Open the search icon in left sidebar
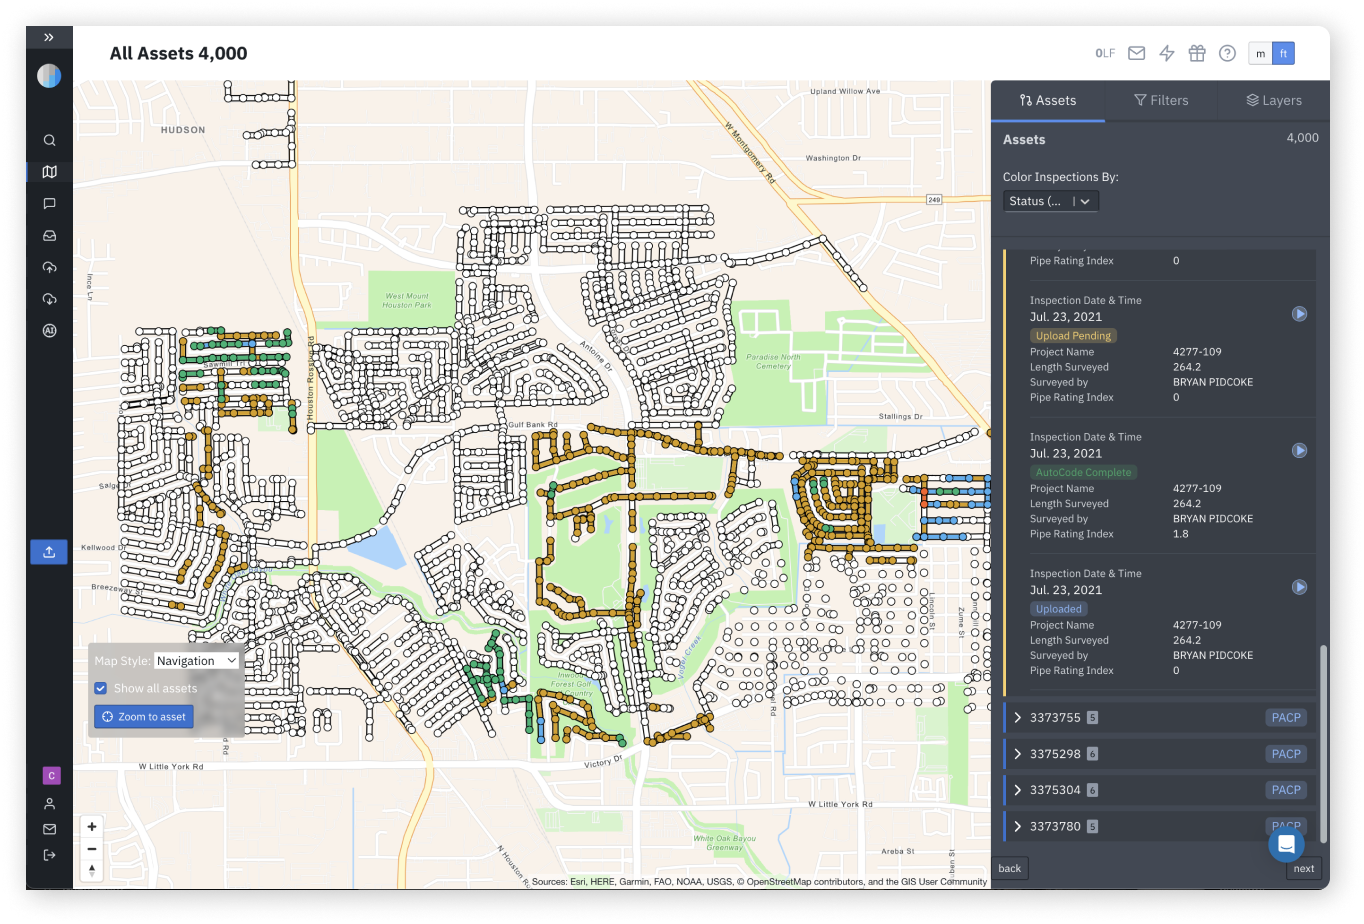The width and height of the screenshot is (1364, 924). 49,140
